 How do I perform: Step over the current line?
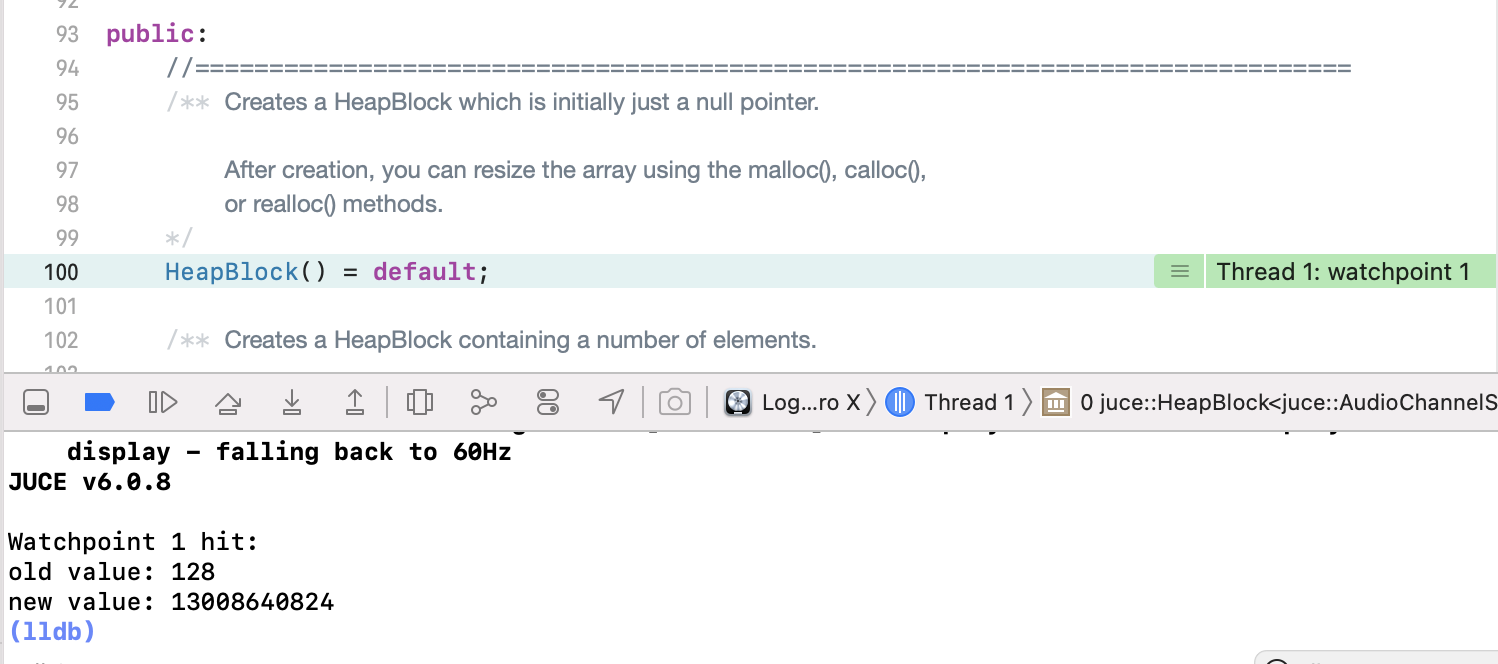tap(228, 403)
